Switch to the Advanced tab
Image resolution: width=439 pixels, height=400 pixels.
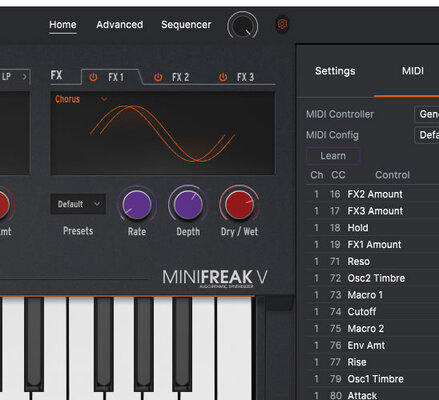[x=120, y=24]
